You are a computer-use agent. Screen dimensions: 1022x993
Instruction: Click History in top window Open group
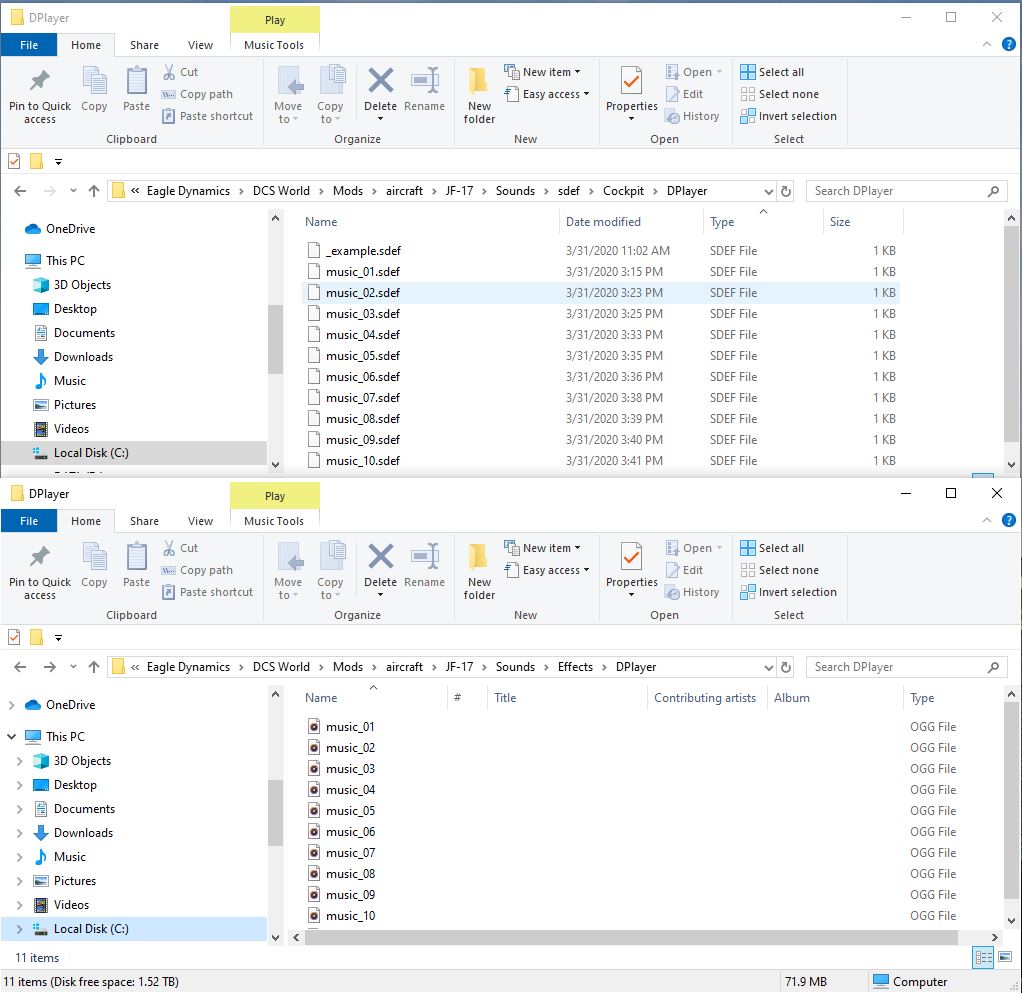pos(692,116)
